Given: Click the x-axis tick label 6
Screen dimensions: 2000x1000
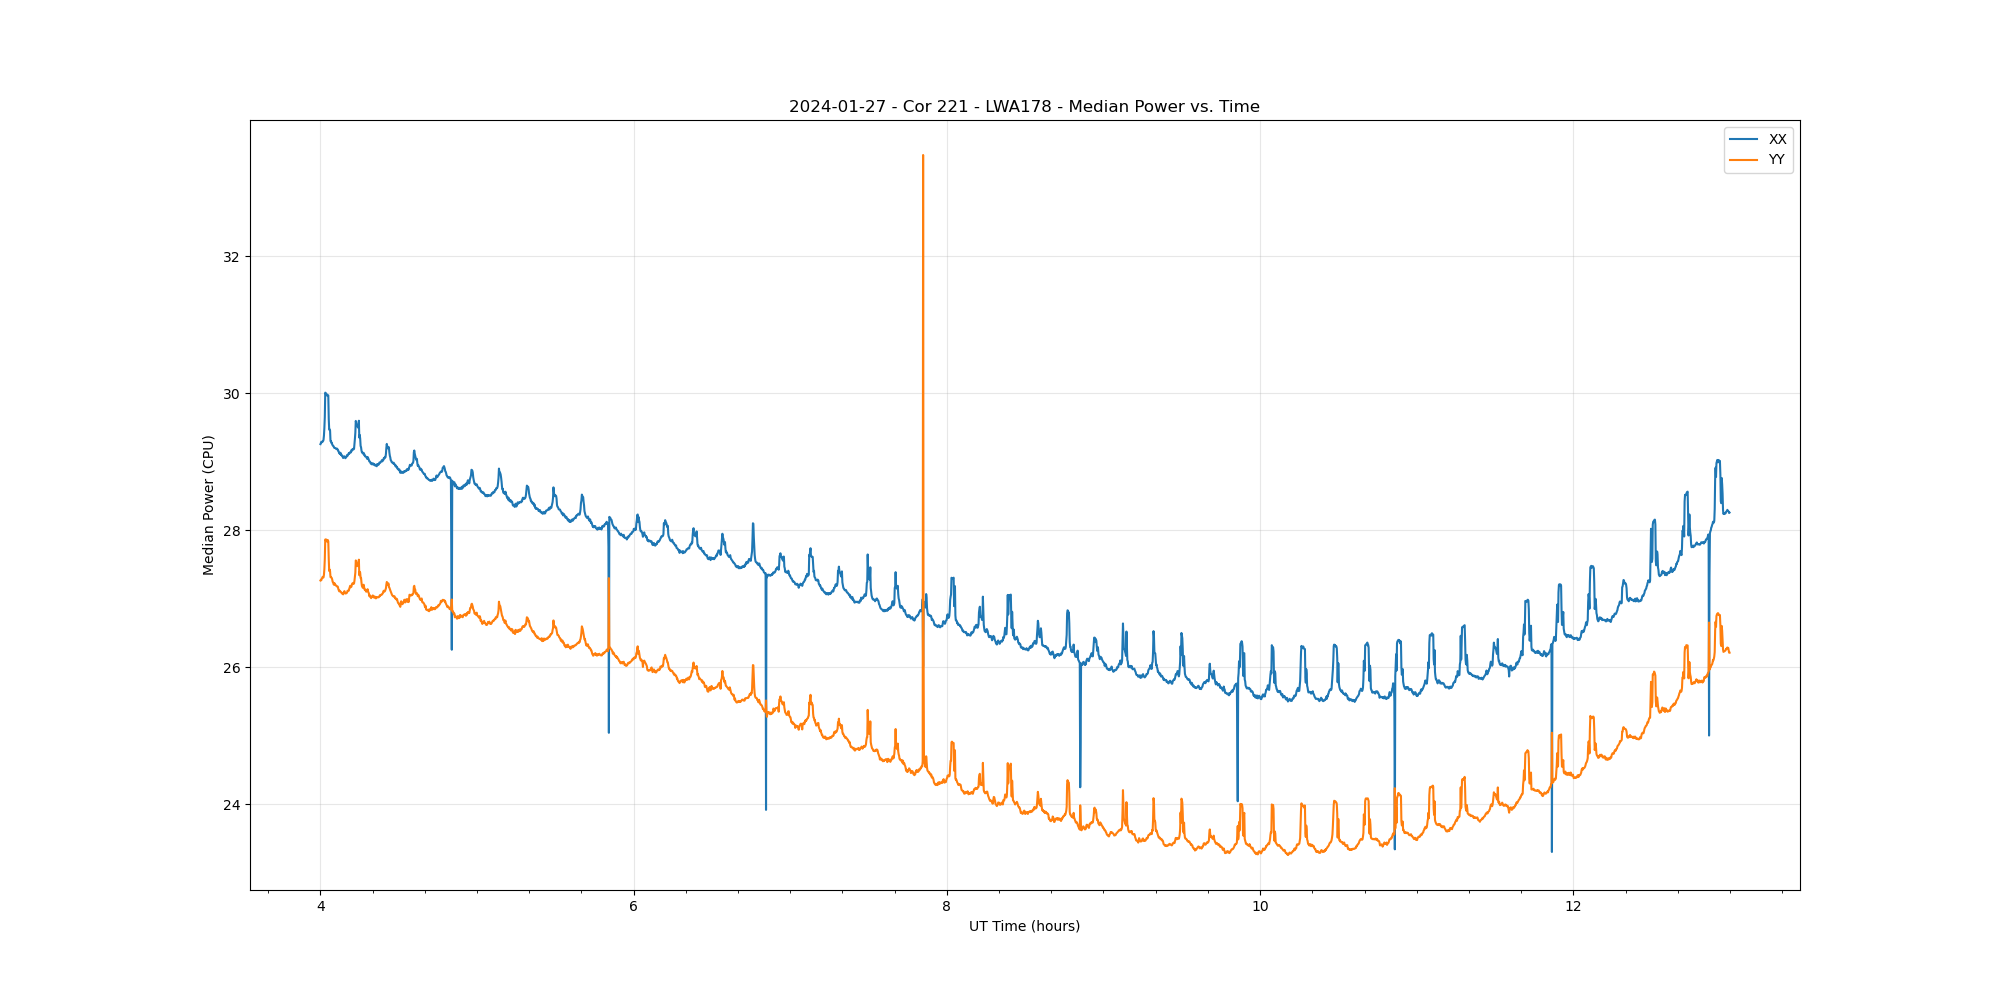Looking at the screenshot, I should pyautogui.click(x=633, y=907).
